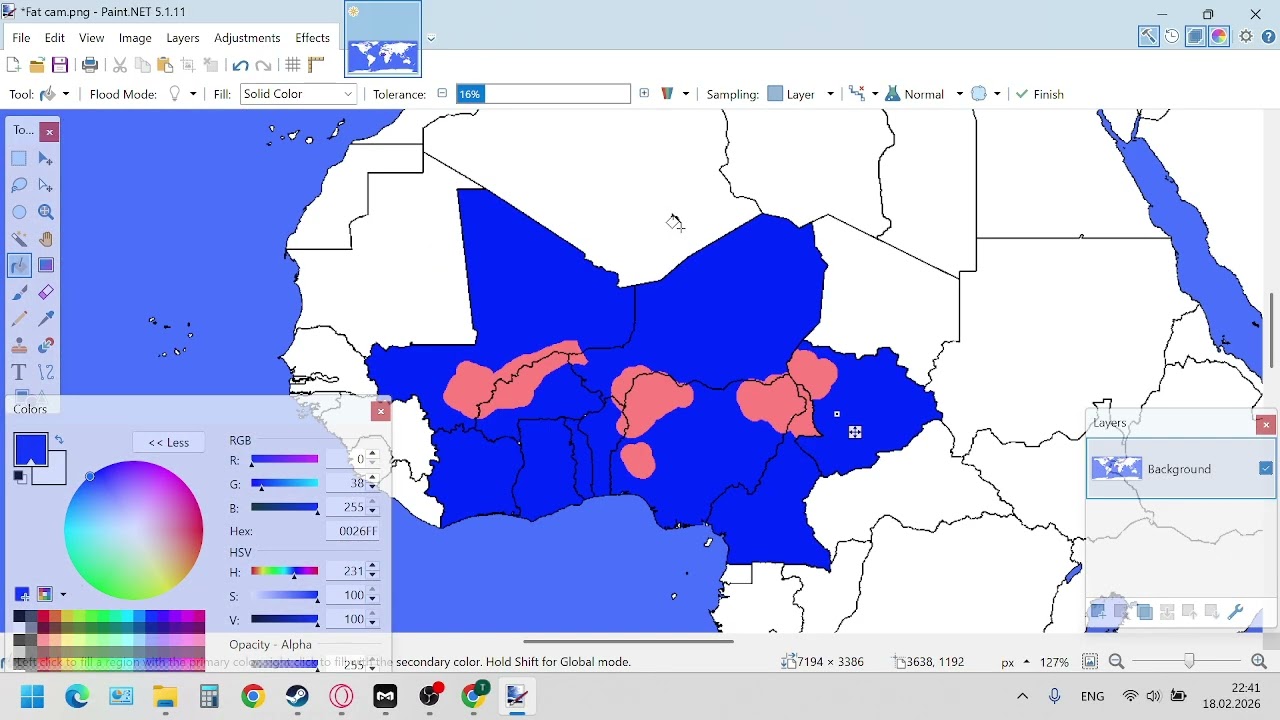Open the Sampling Layer dropdown
Screen dimensions: 1280x720
(x=801, y=94)
